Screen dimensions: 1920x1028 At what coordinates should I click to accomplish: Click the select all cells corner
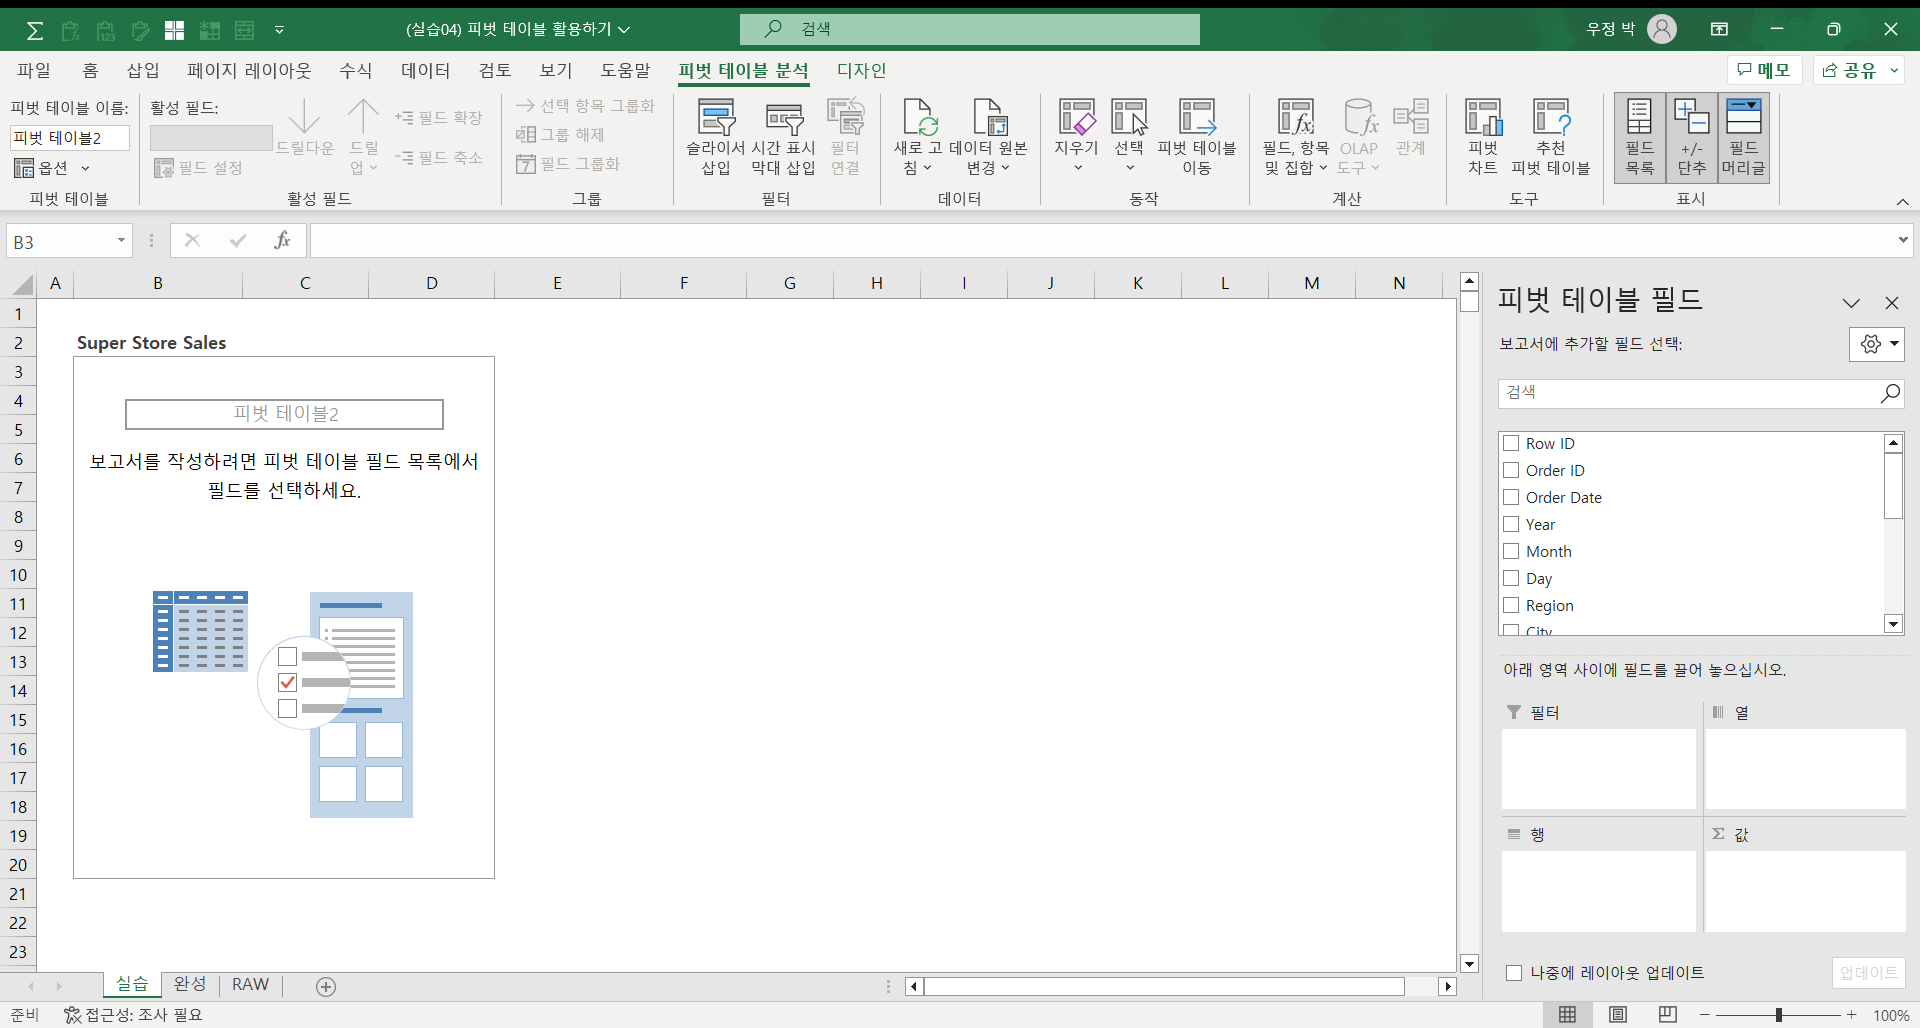coord(22,285)
